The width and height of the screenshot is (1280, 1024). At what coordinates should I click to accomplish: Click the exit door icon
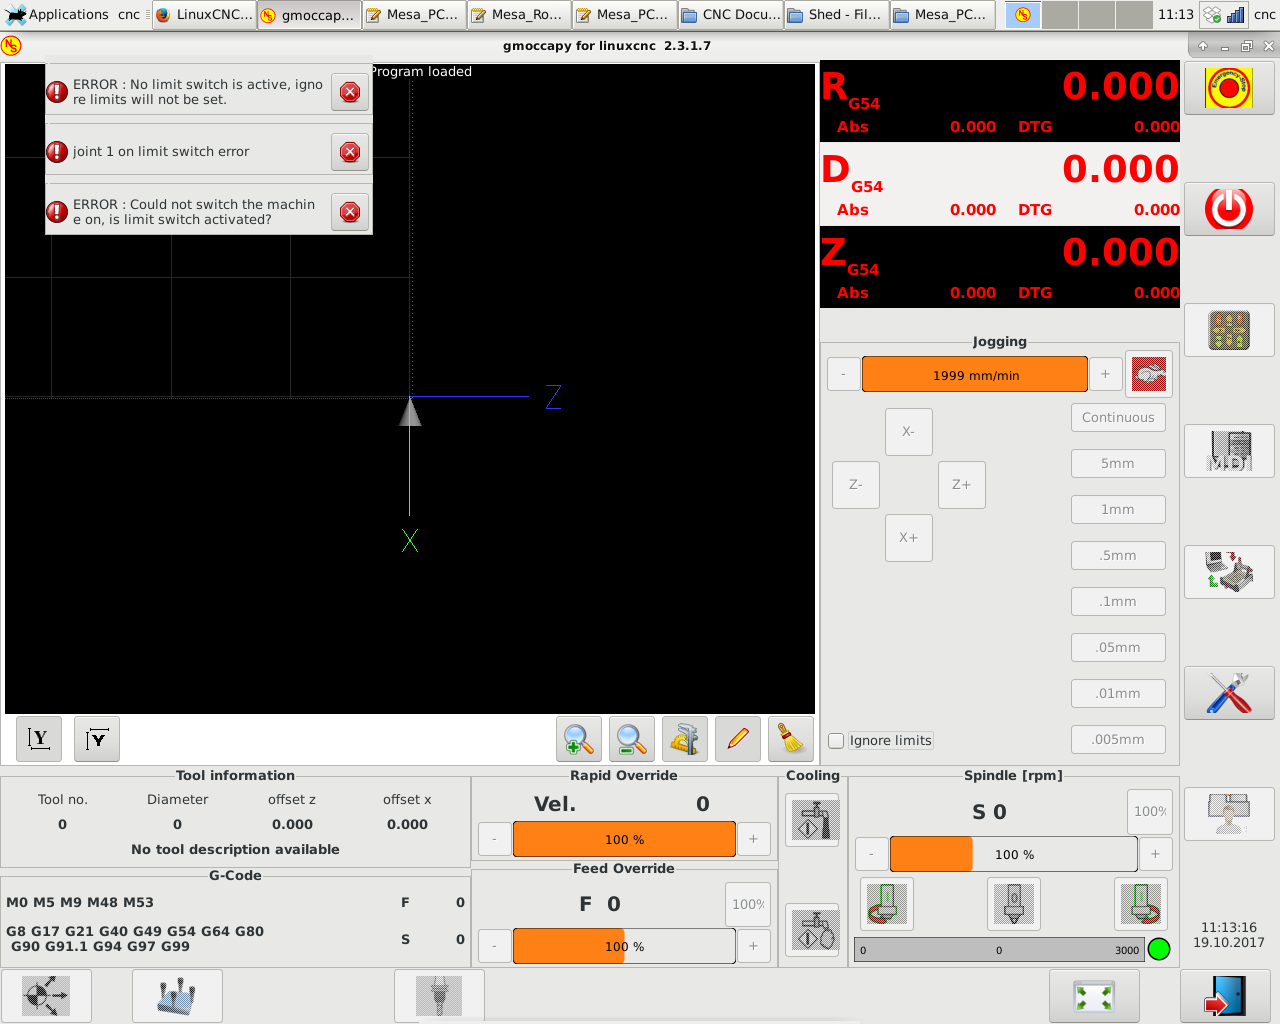pos(1226,997)
